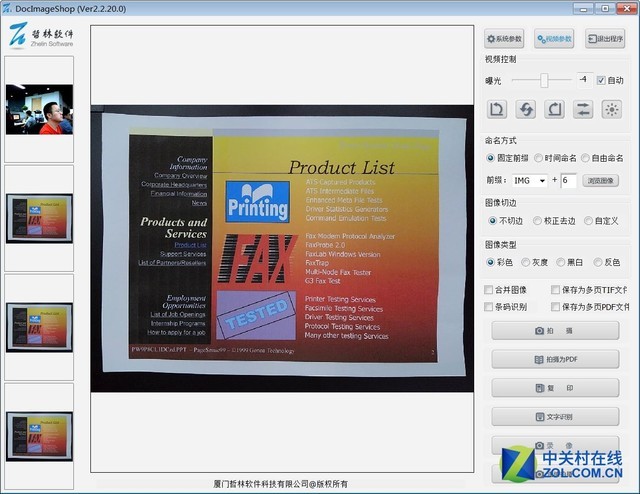Enable the 合并图像 merge images checkbox

click(x=490, y=290)
